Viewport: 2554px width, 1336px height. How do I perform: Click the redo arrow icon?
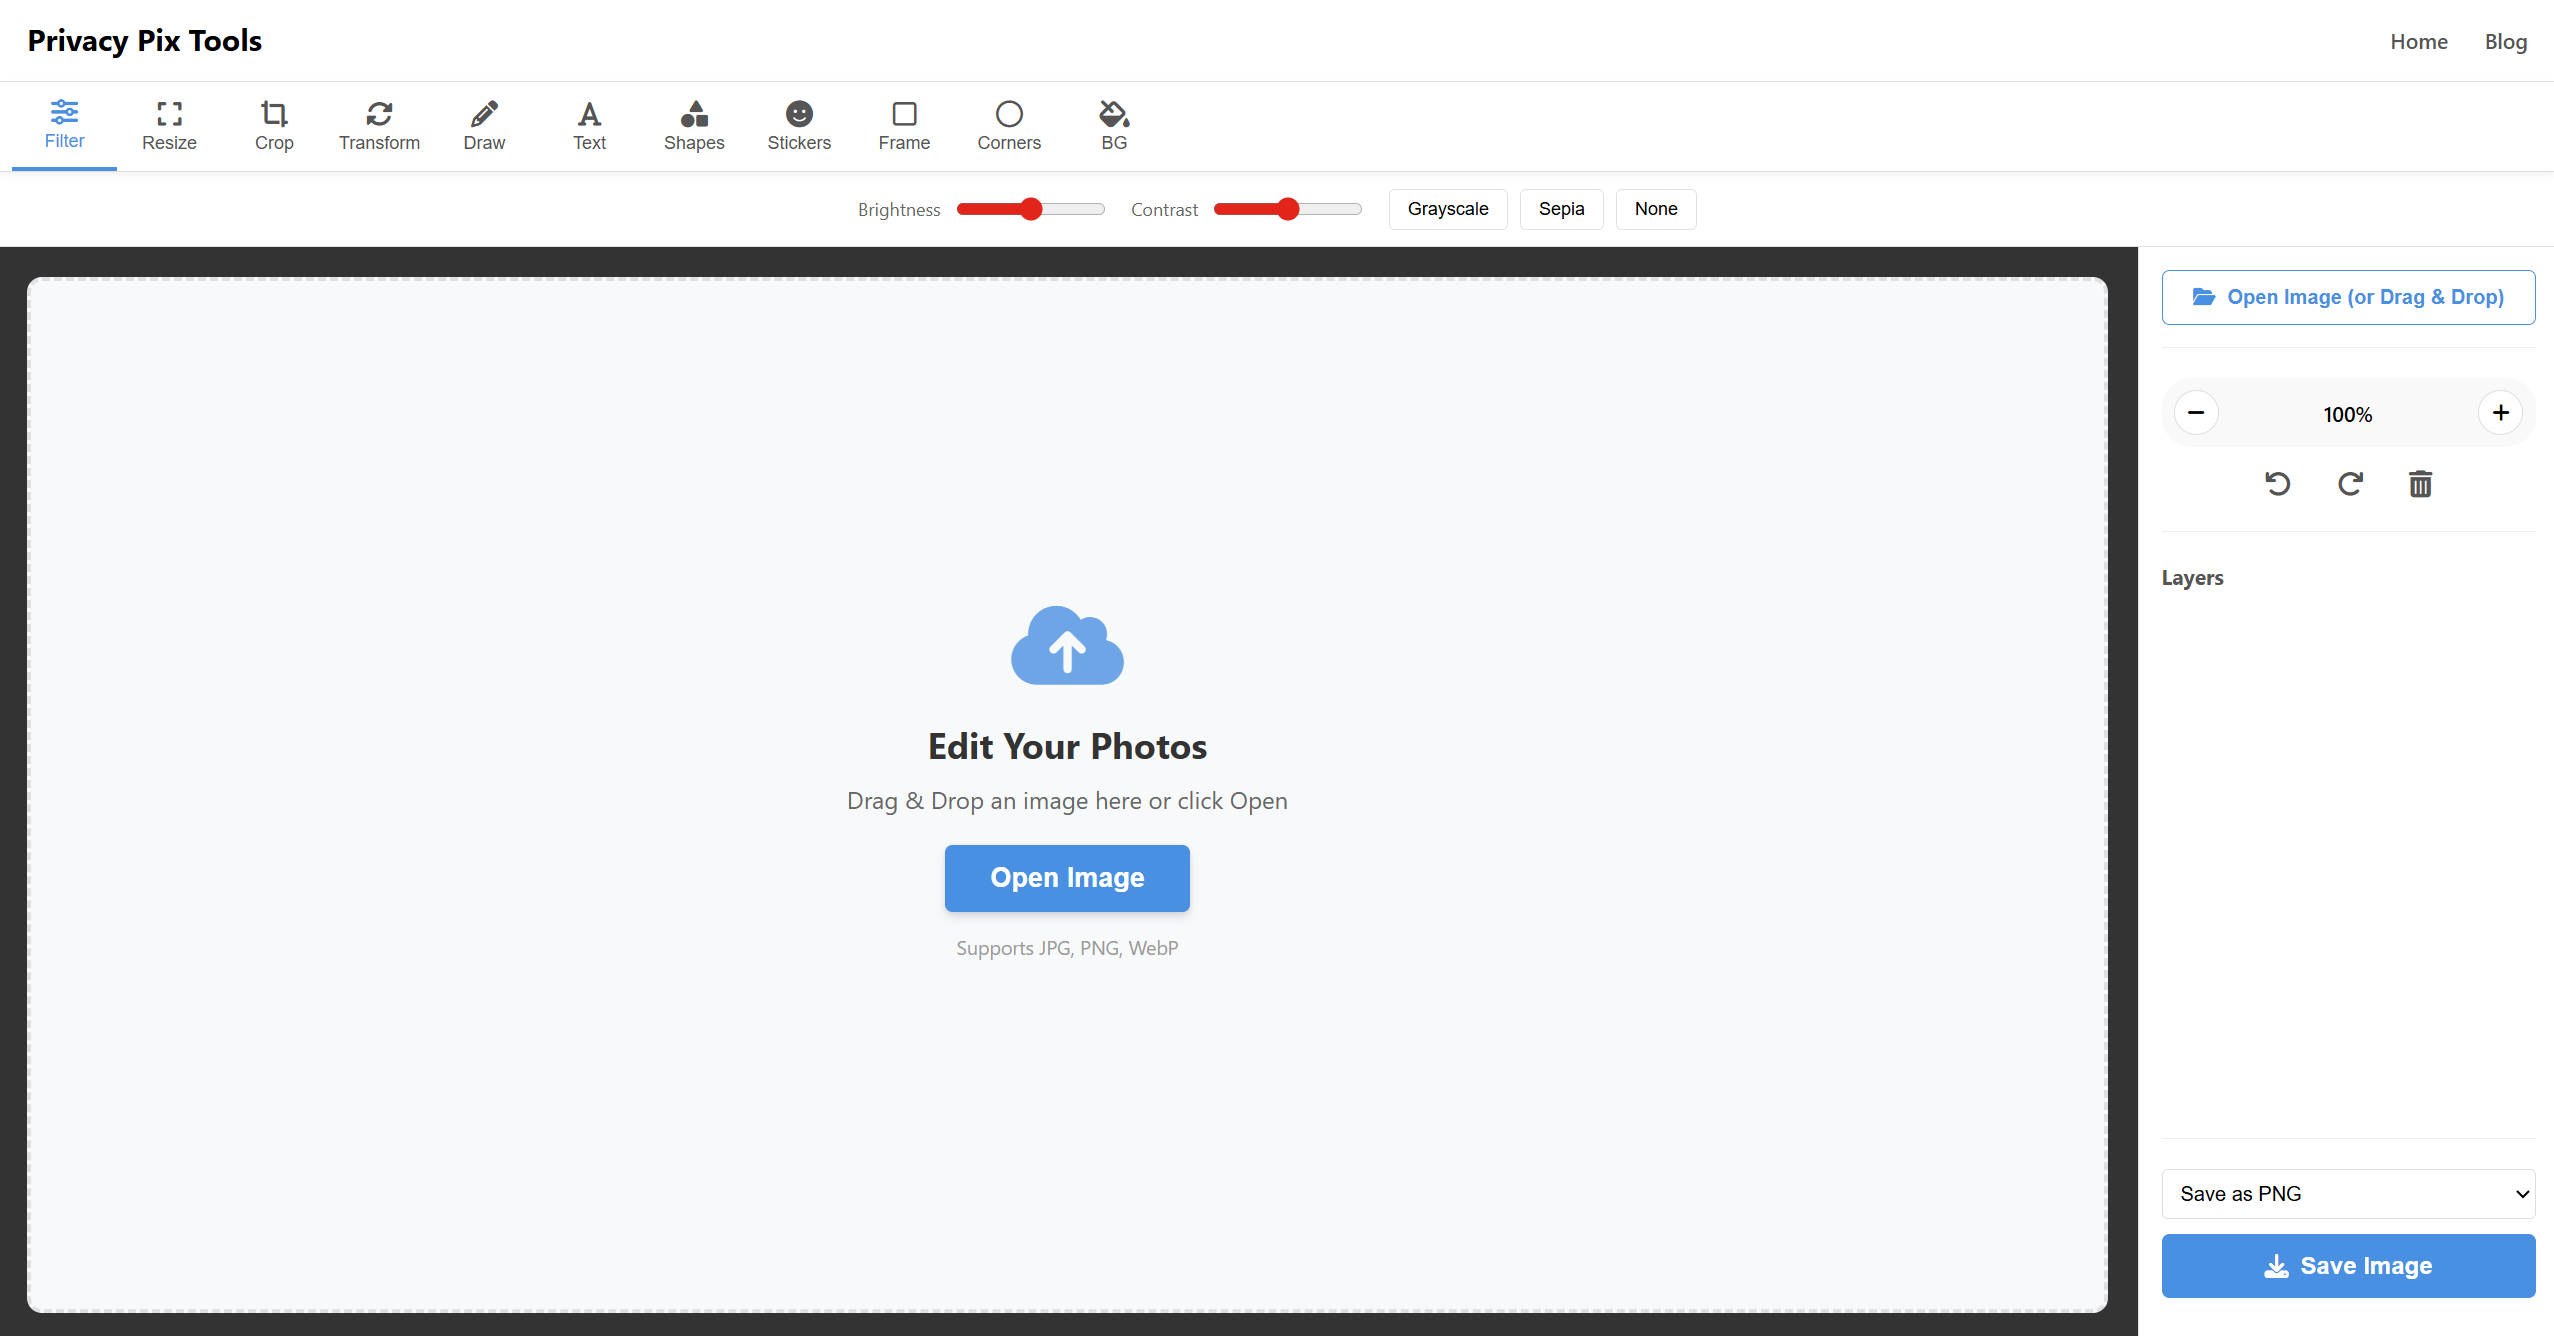pyautogui.click(x=2349, y=484)
